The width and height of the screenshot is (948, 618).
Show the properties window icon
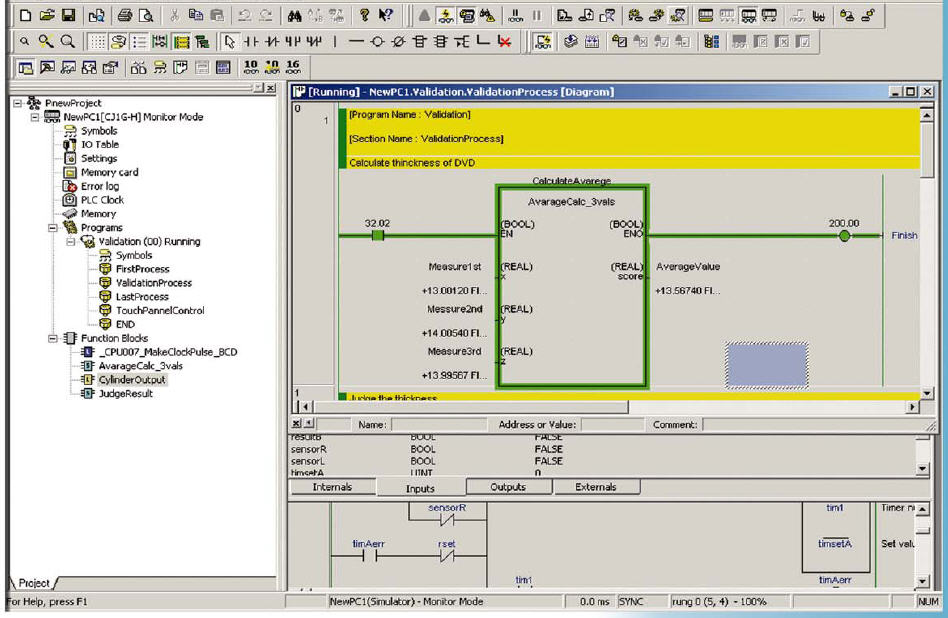click(x=110, y=67)
